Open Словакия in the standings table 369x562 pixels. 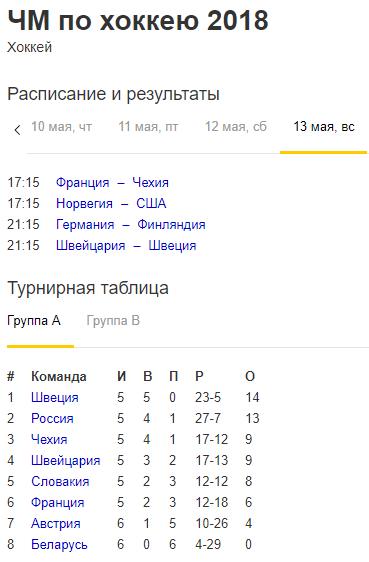point(60,481)
